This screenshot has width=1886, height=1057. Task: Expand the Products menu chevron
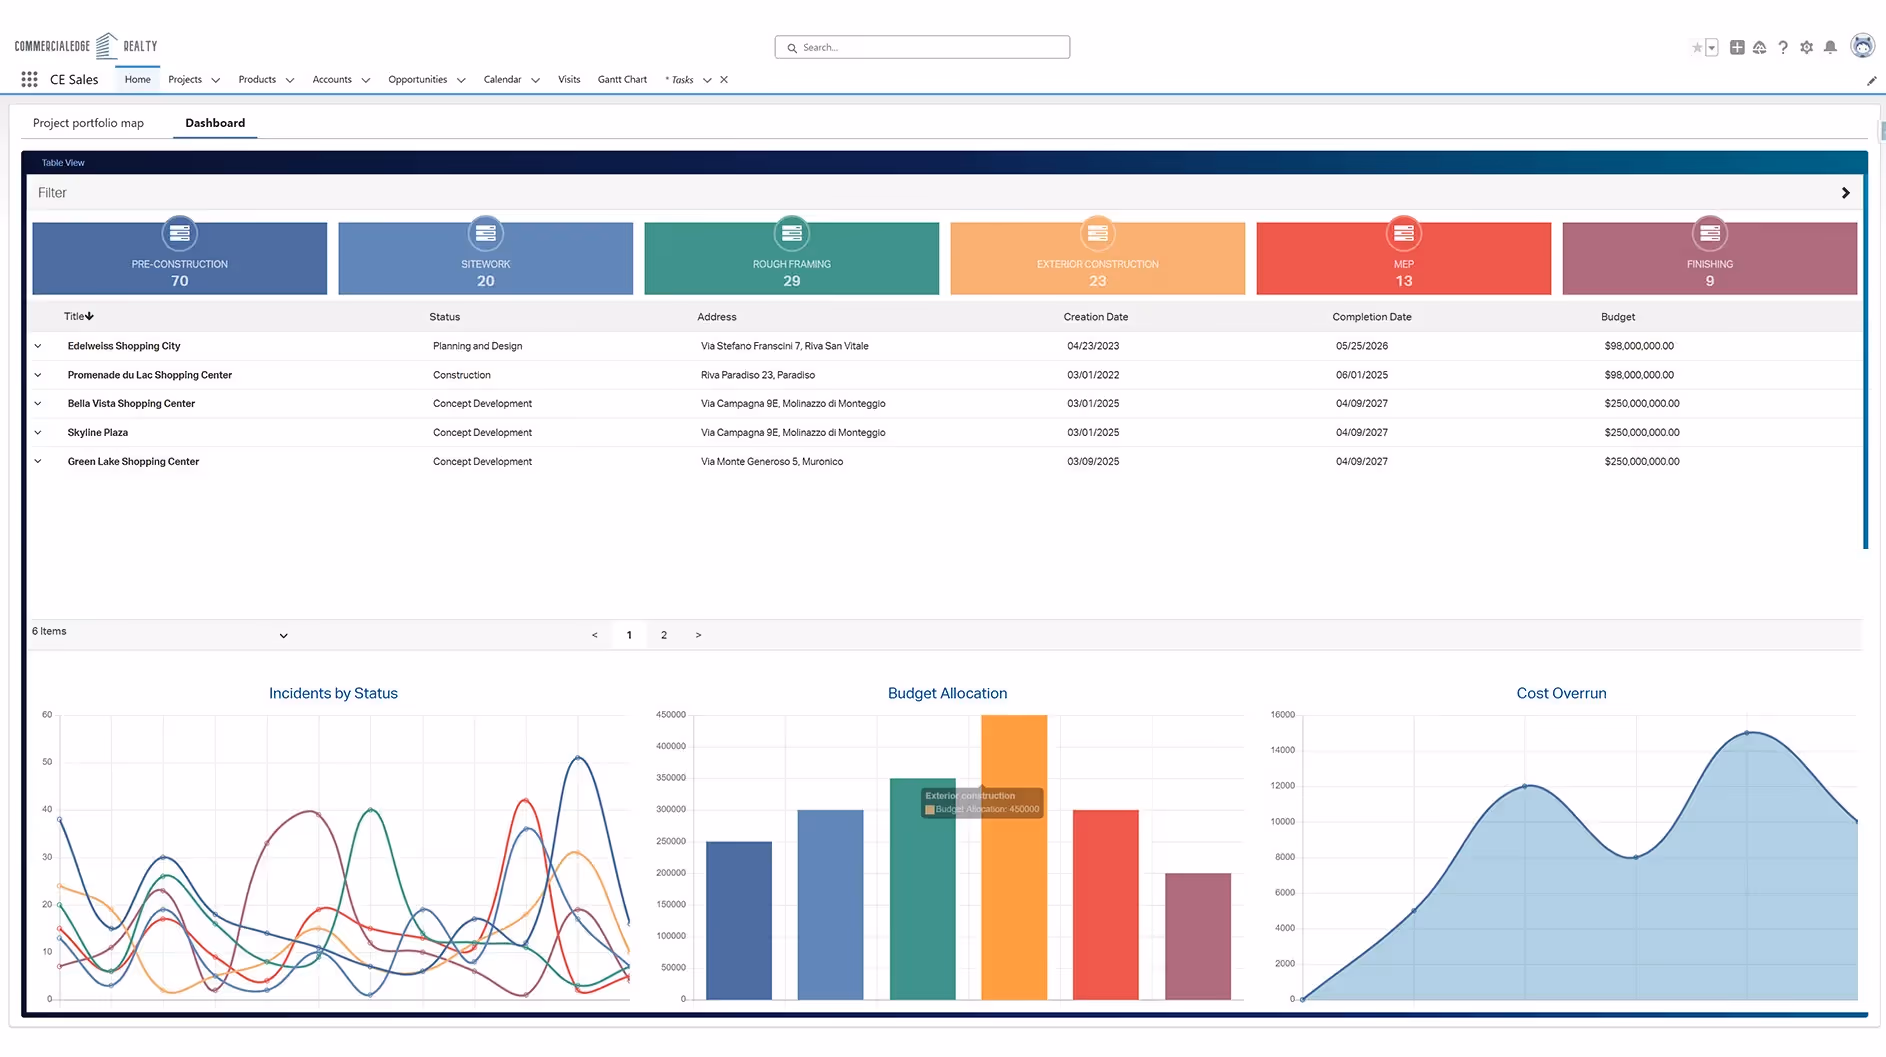290,80
